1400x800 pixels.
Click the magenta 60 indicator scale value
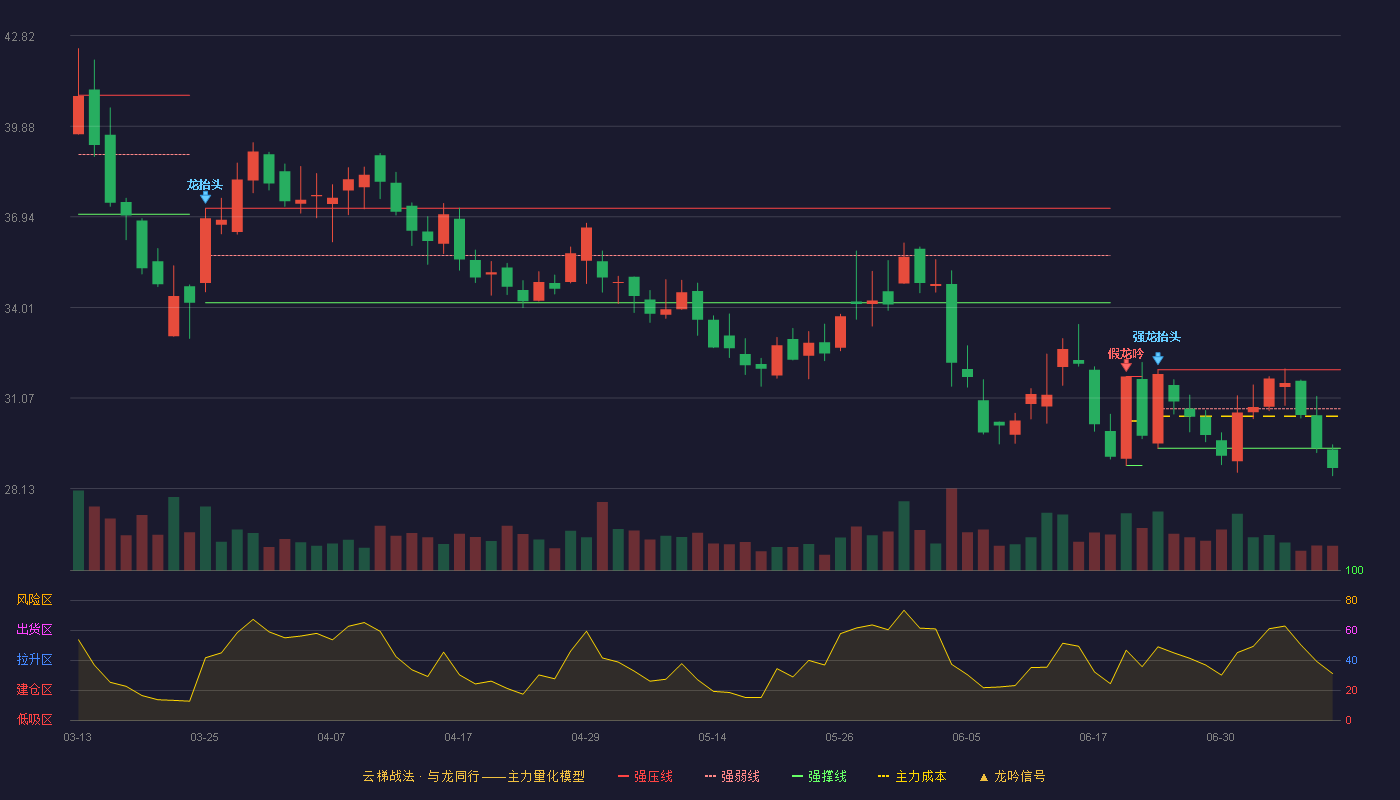(1351, 631)
